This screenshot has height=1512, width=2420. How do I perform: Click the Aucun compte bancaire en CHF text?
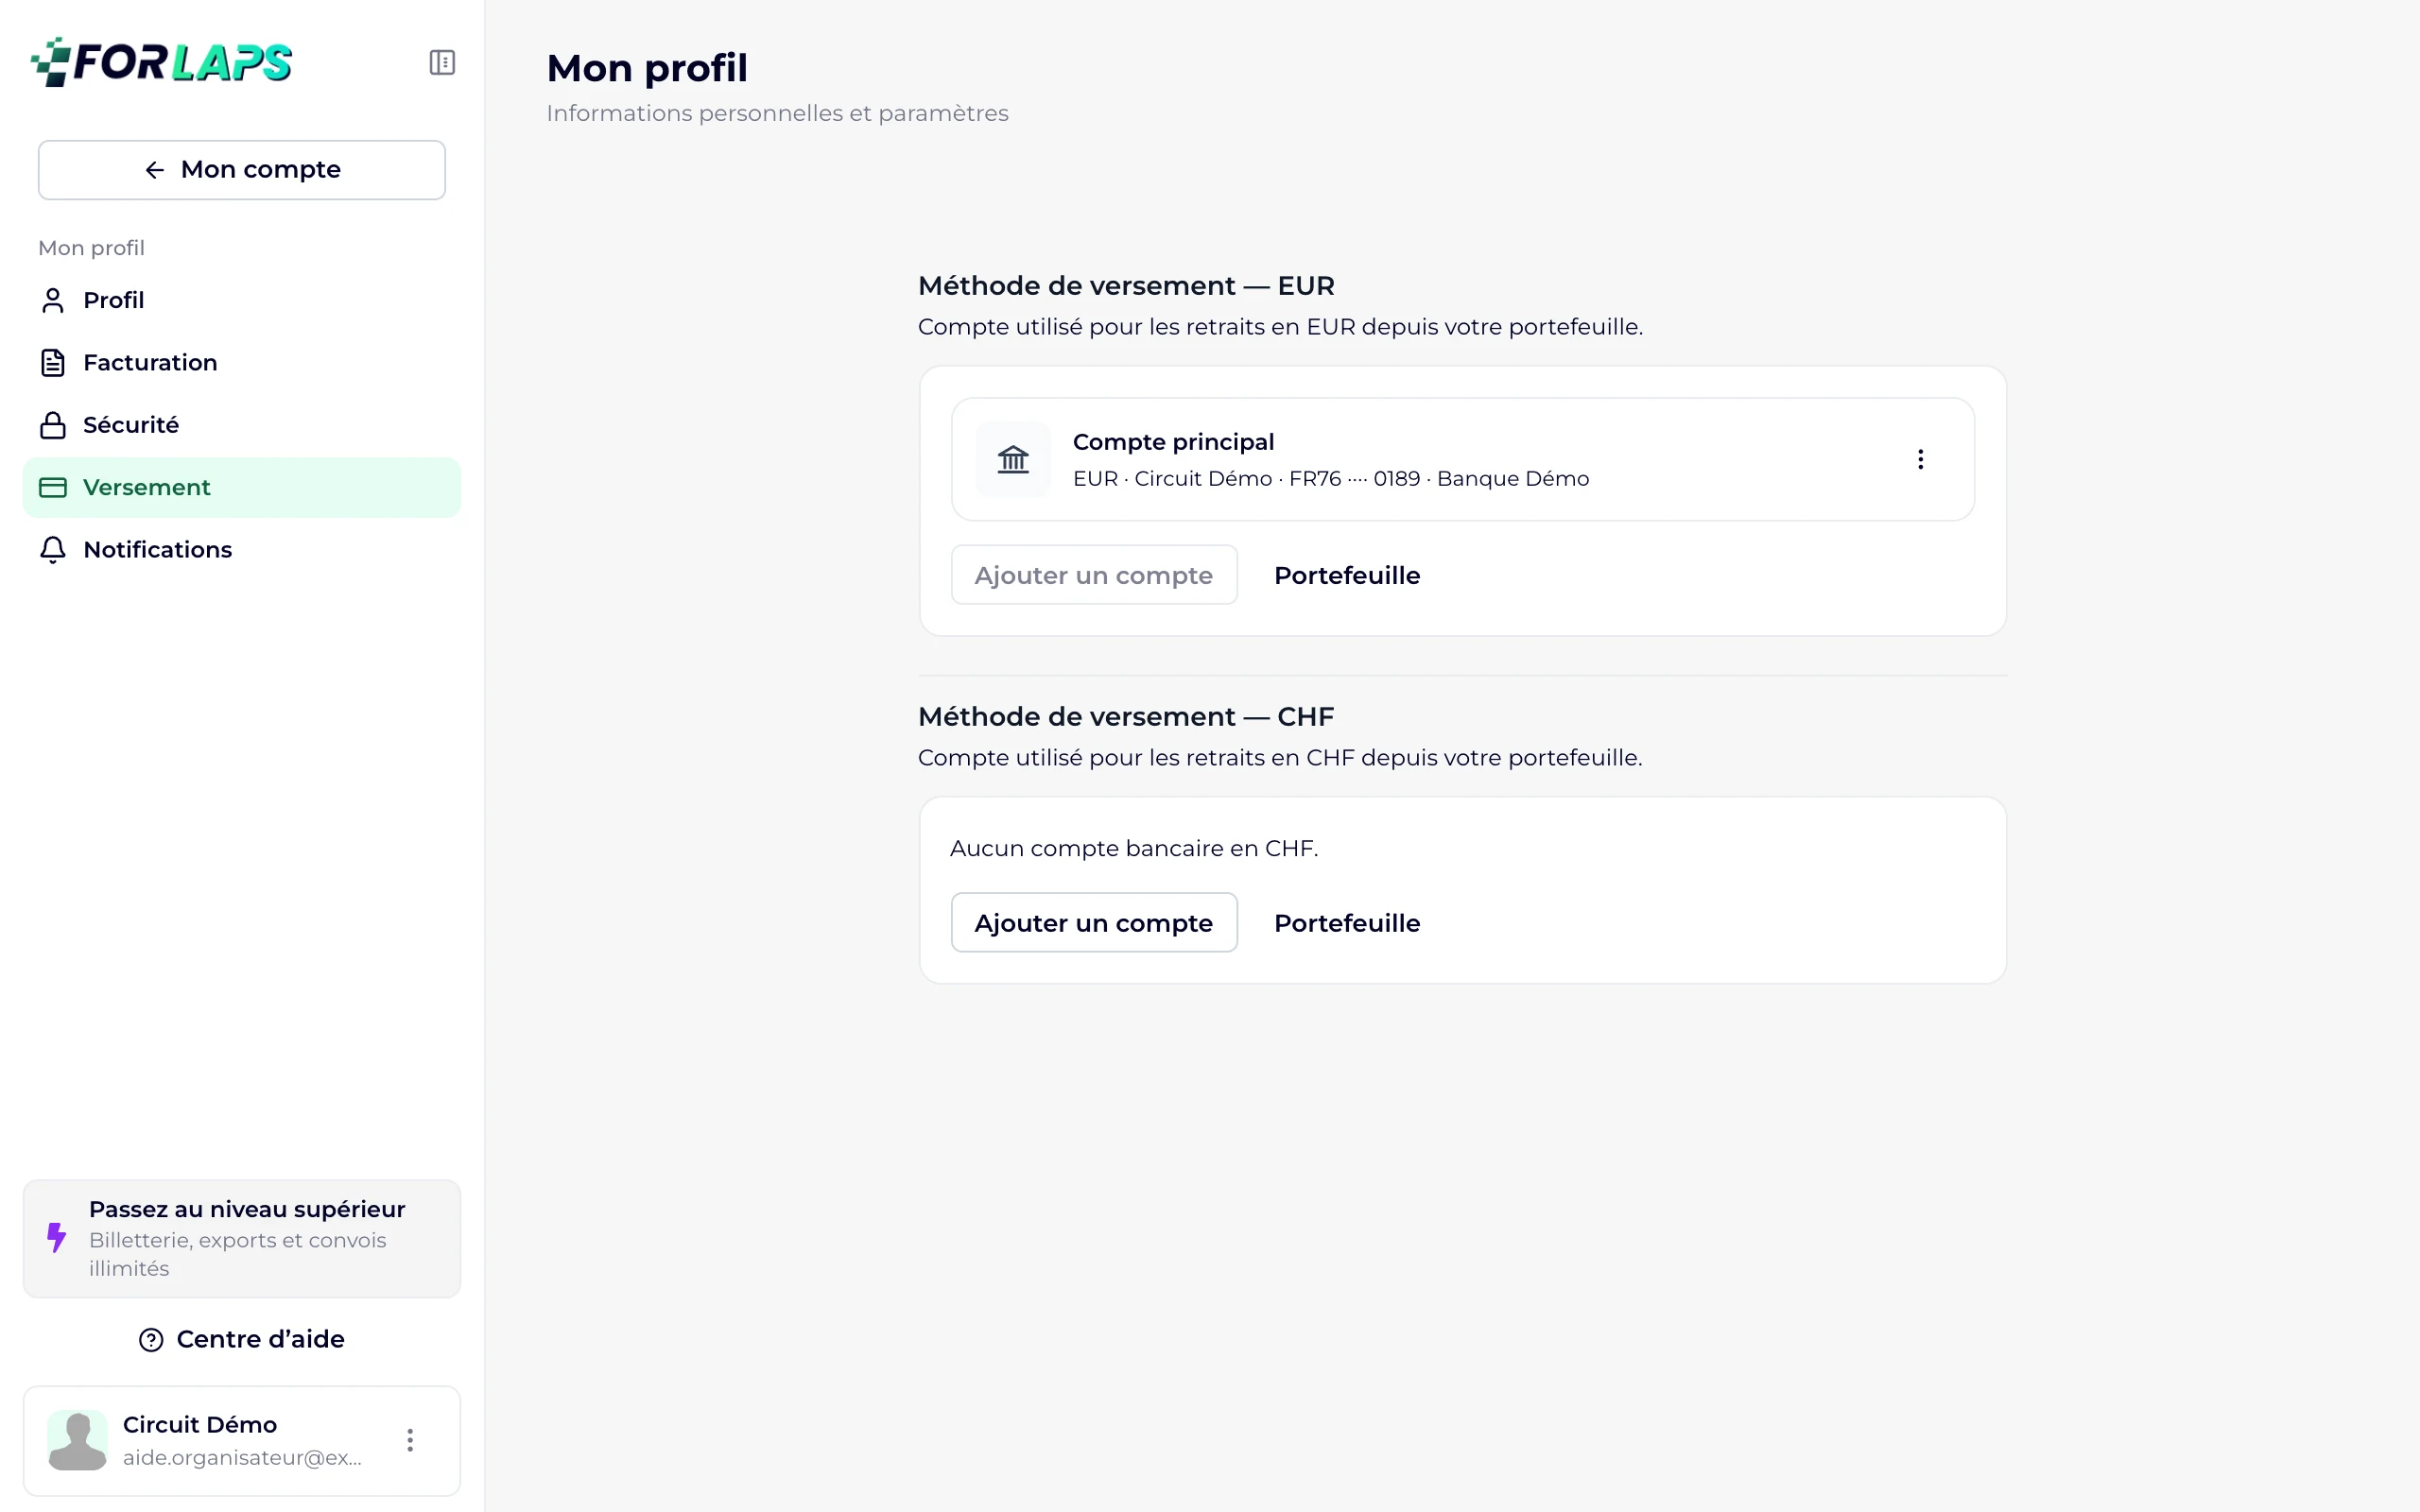1134,848
